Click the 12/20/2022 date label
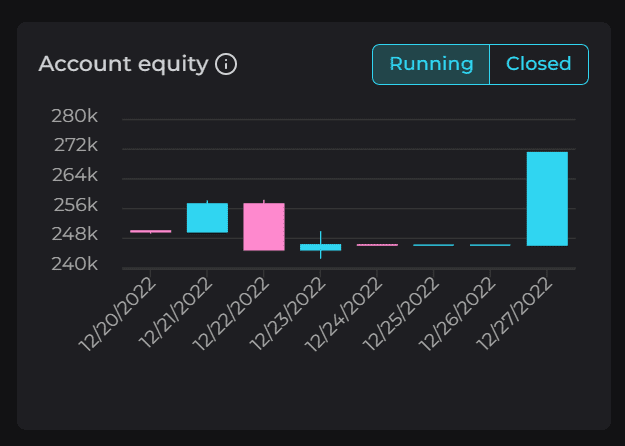 coord(117,314)
